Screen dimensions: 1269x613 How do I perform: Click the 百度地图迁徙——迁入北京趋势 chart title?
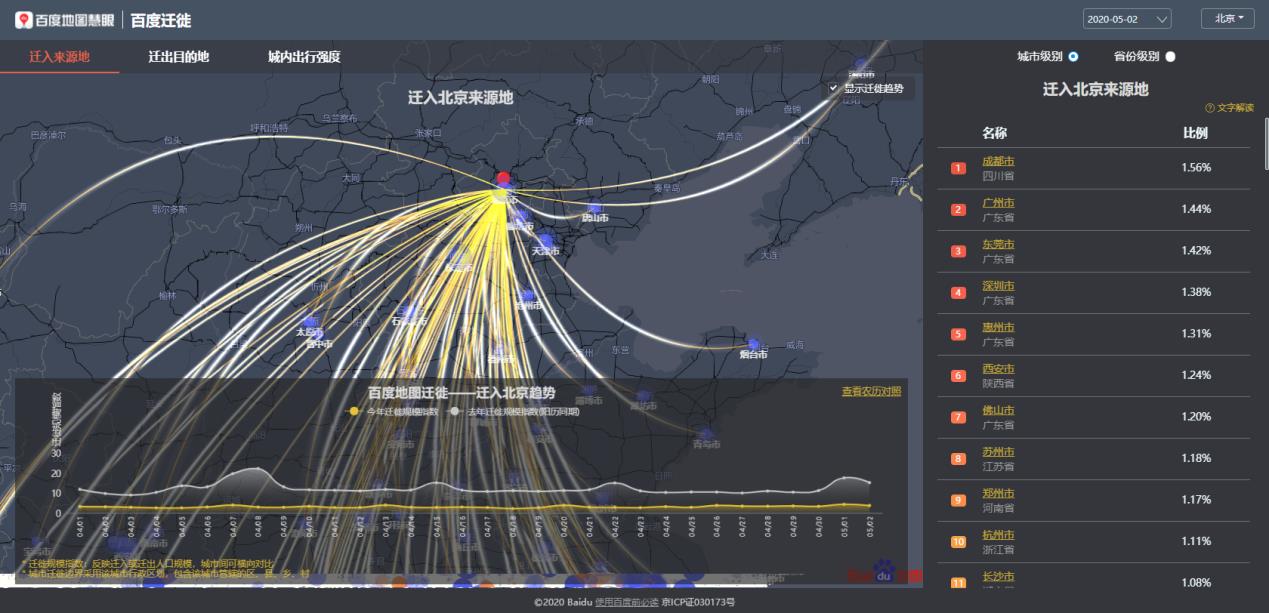pos(462,393)
